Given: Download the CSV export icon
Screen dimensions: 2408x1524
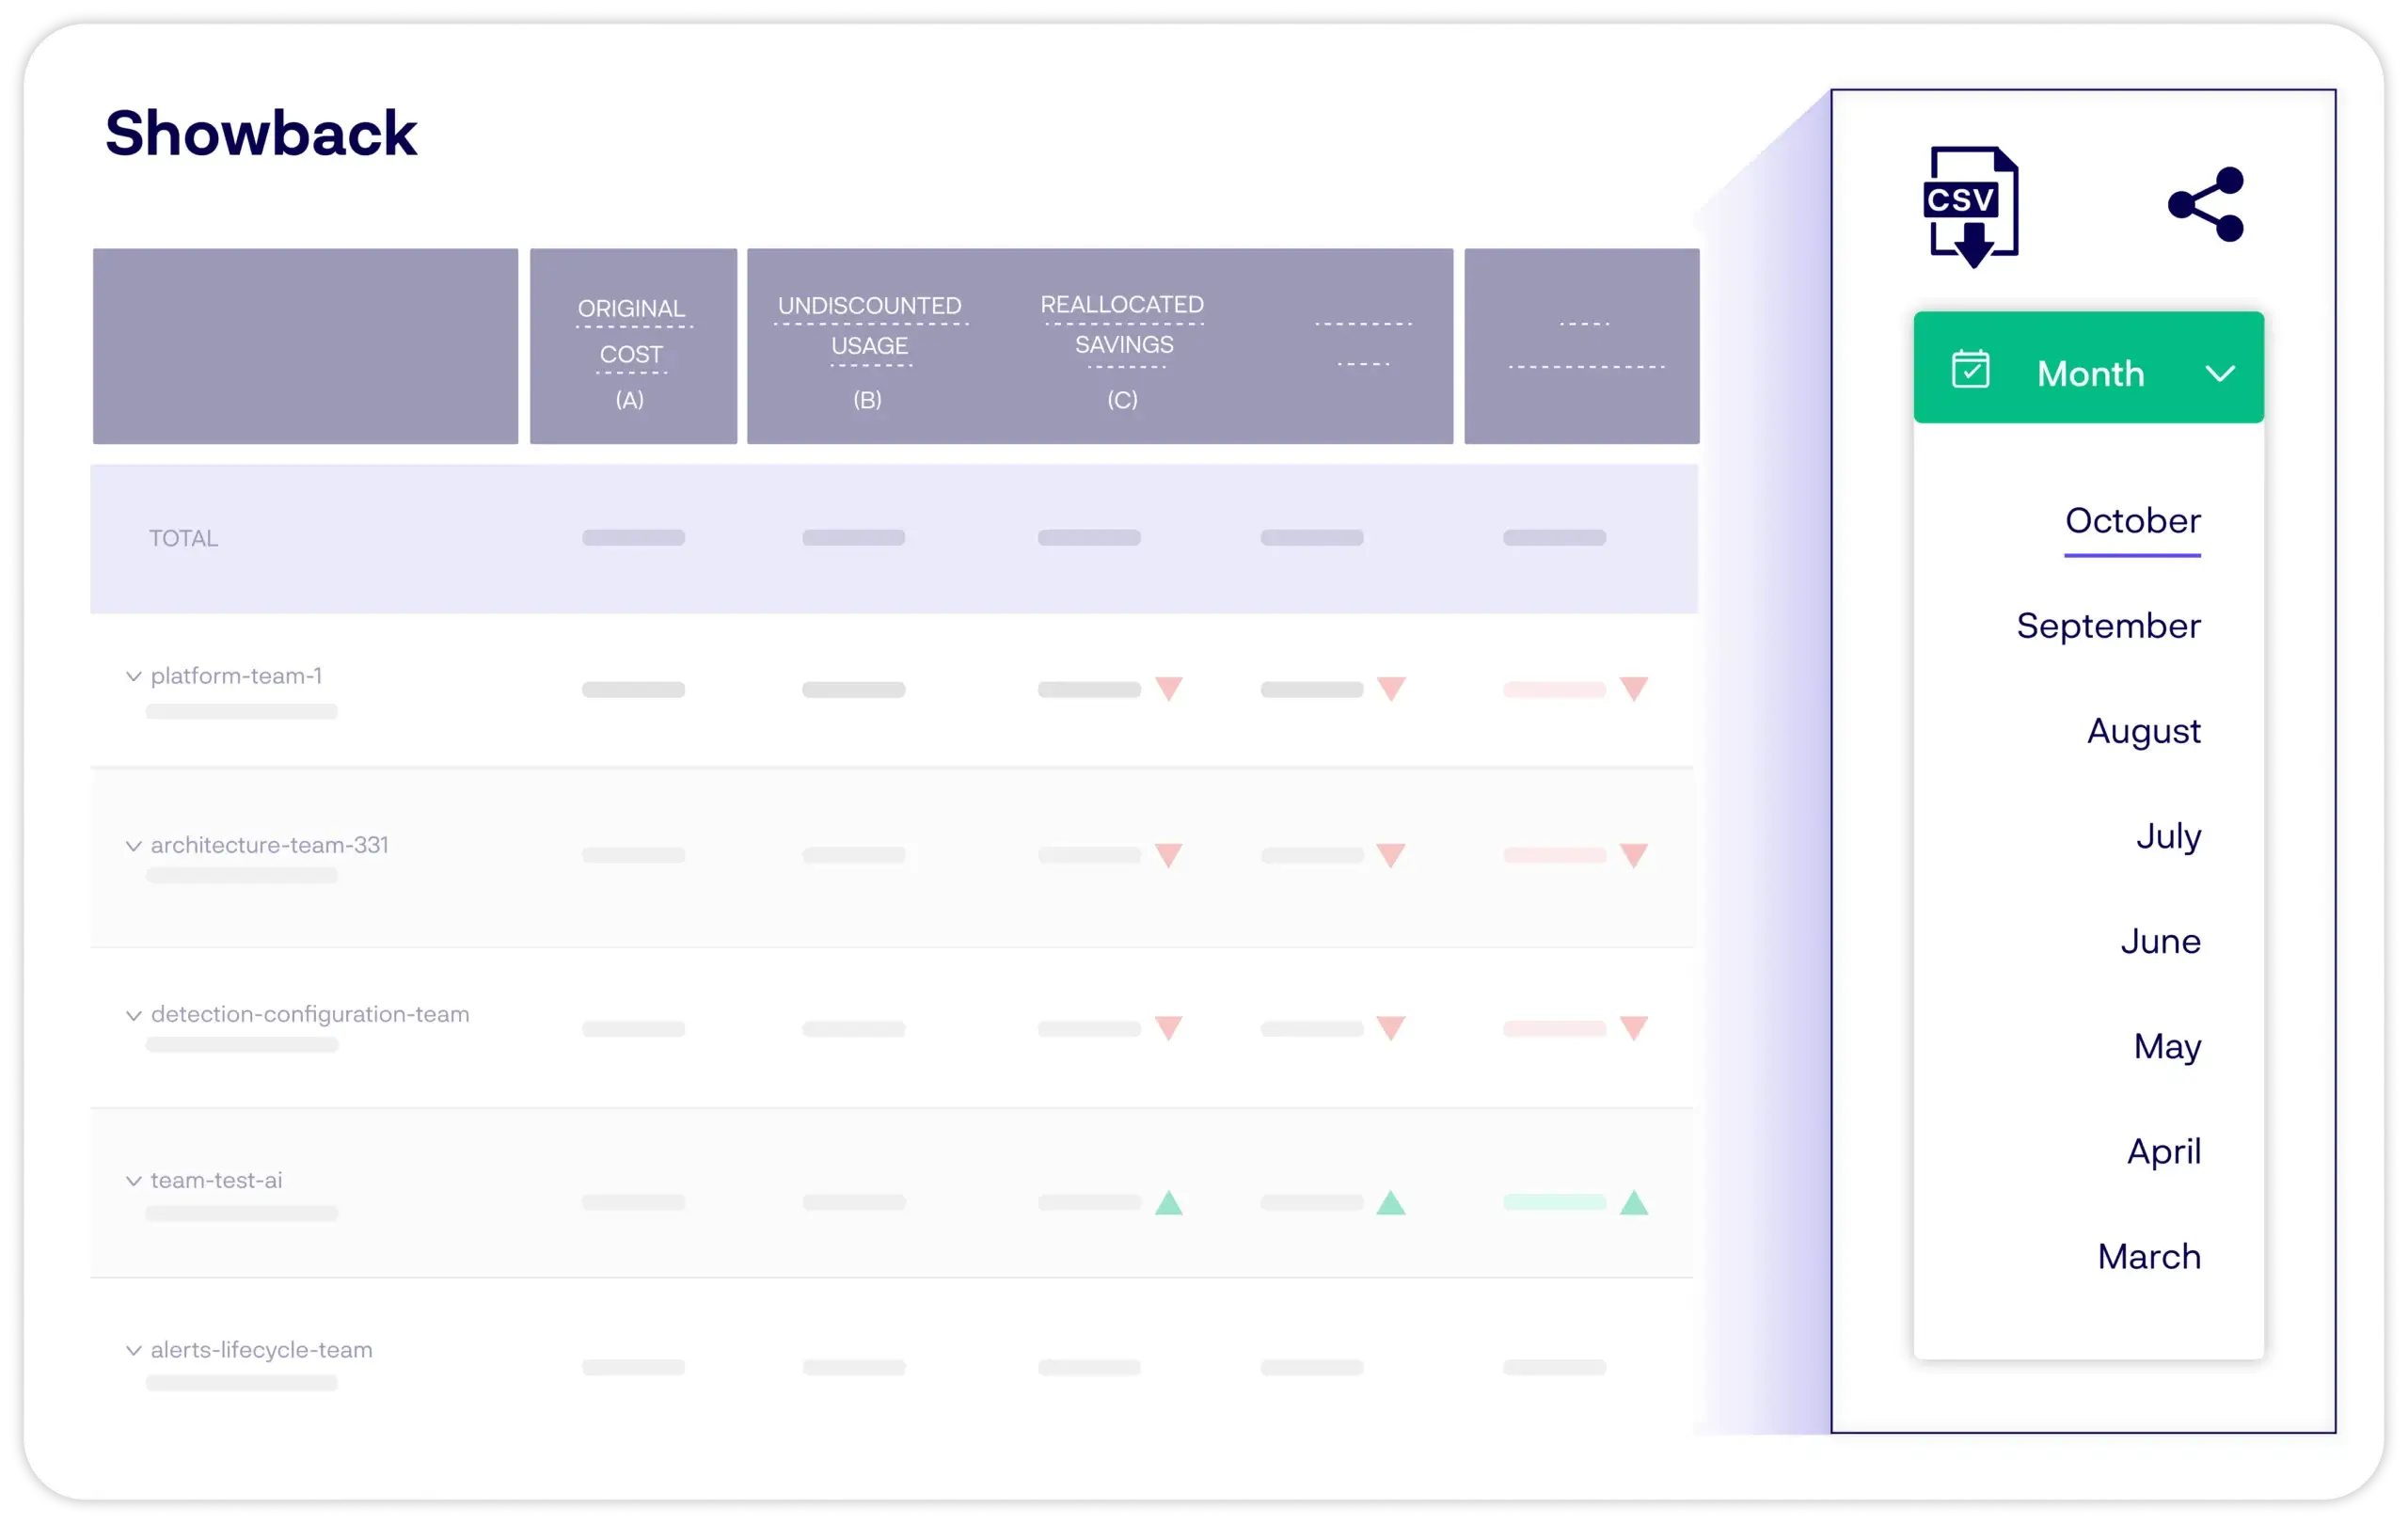Looking at the screenshot, I should coord(1971,206).
